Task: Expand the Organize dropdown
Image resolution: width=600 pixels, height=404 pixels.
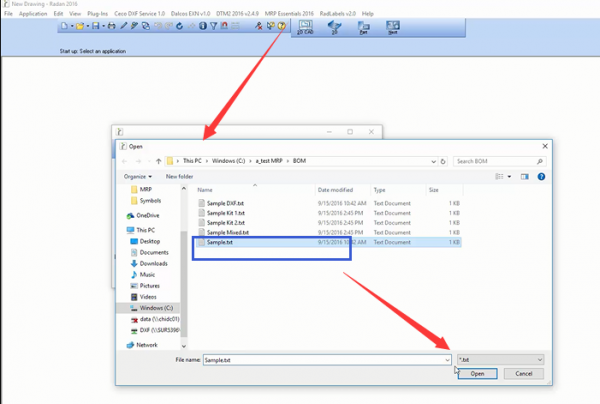Action: (x=138, y=176)
